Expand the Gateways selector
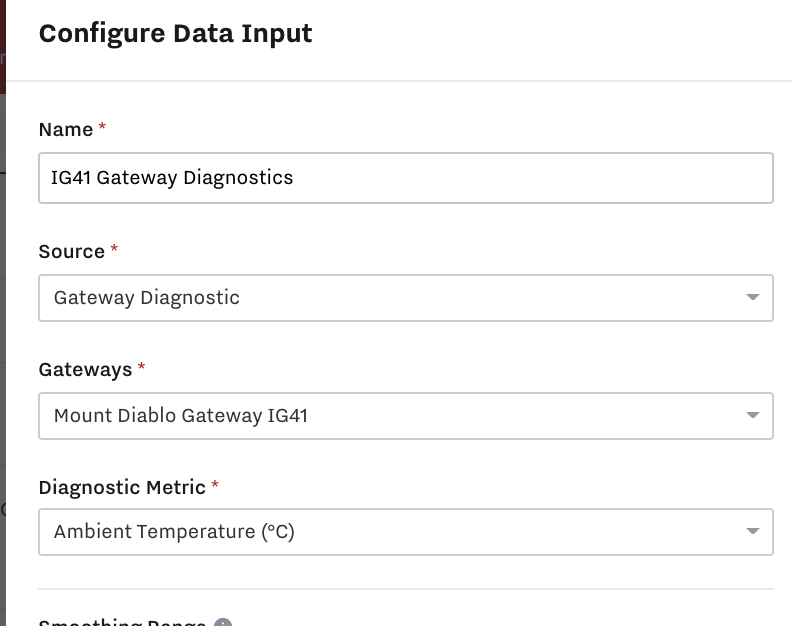 [x=406, y=415]
